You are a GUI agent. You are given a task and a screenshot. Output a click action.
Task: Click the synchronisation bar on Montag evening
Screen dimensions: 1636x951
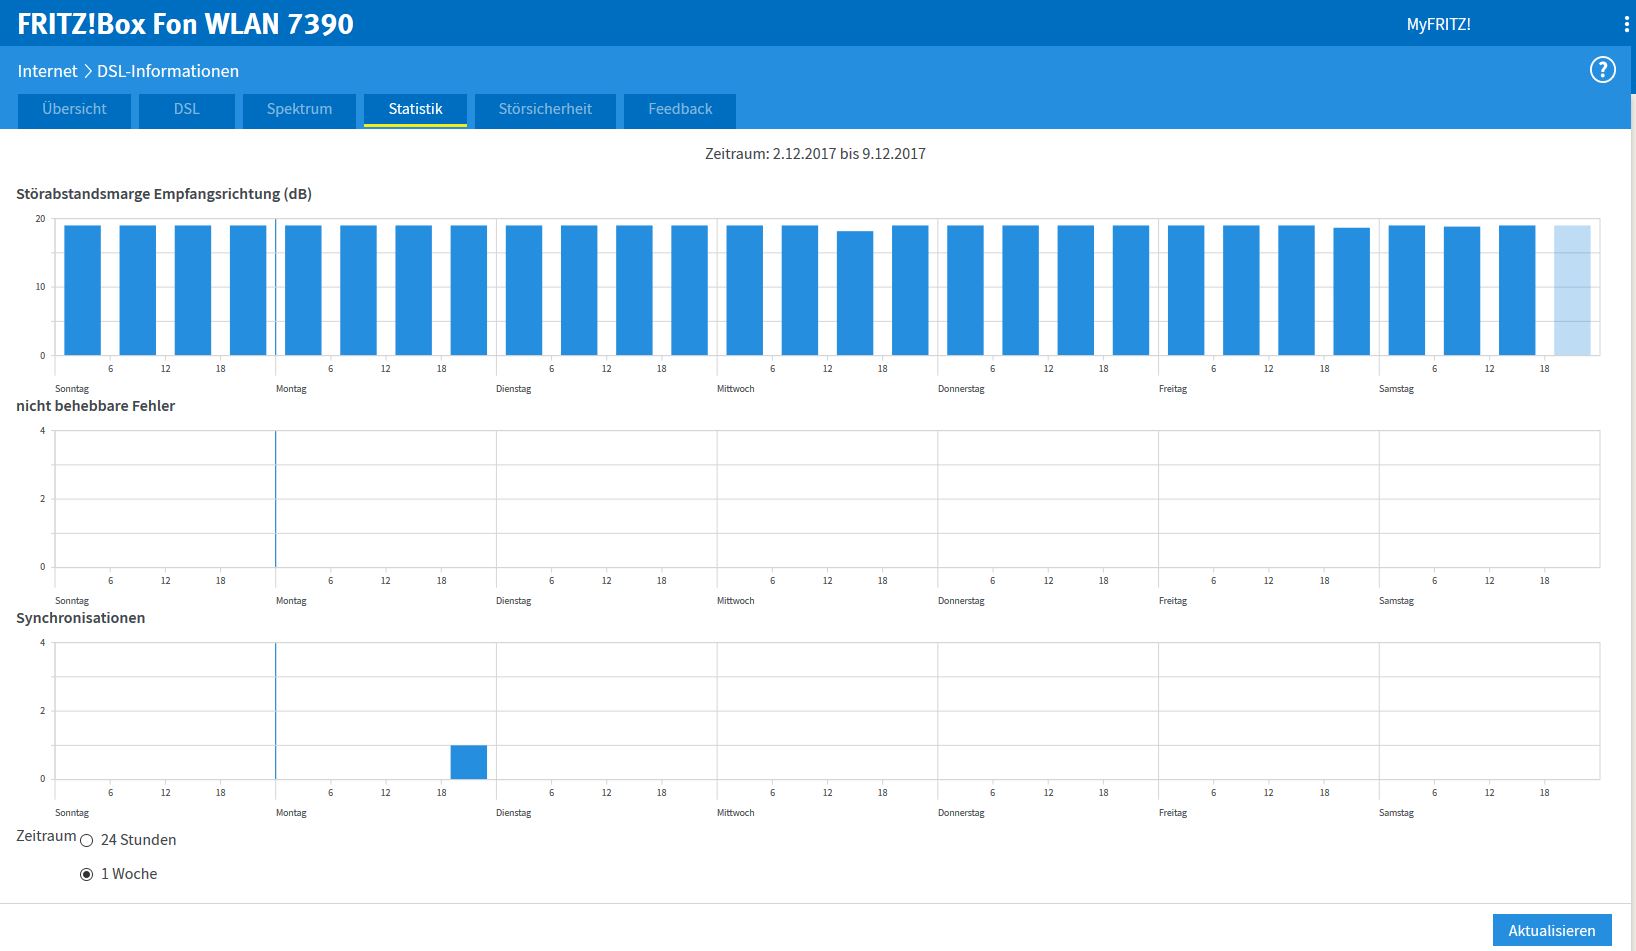coord(468,762)
